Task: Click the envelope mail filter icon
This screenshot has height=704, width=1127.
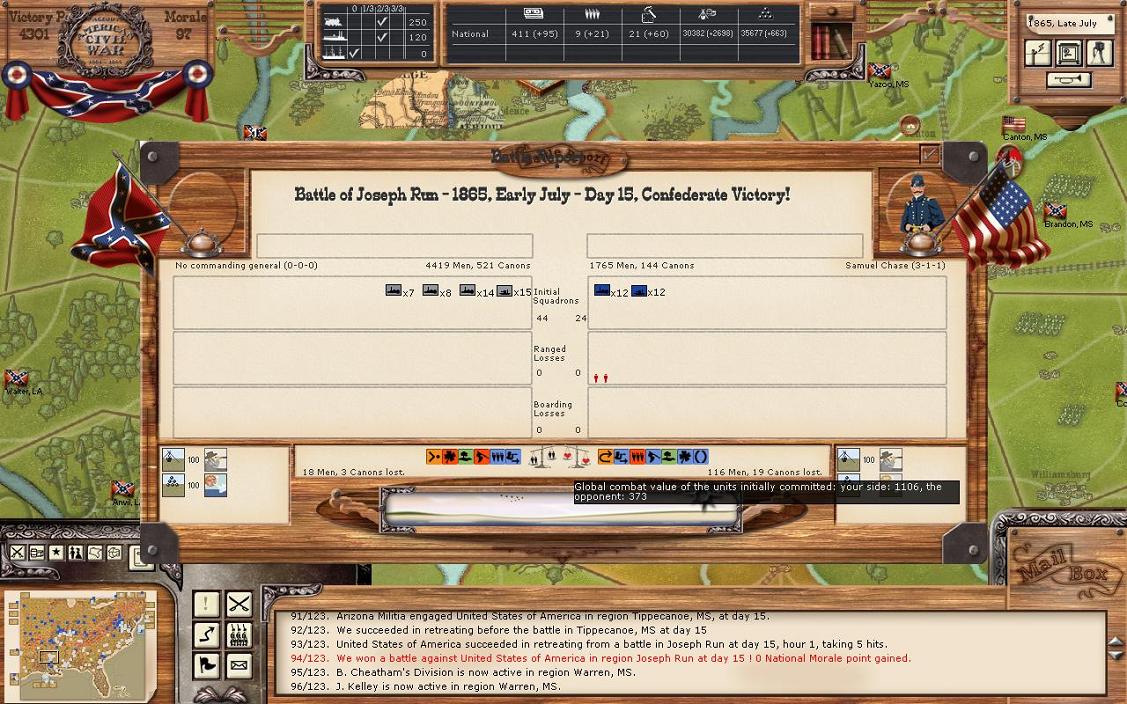Action: (x=238, y=665)
